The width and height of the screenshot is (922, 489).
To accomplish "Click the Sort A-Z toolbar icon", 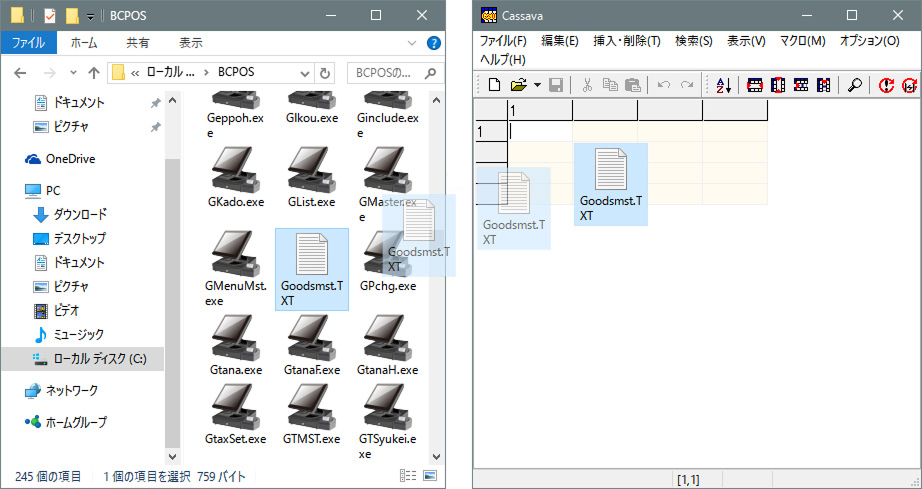I will 725,85.
